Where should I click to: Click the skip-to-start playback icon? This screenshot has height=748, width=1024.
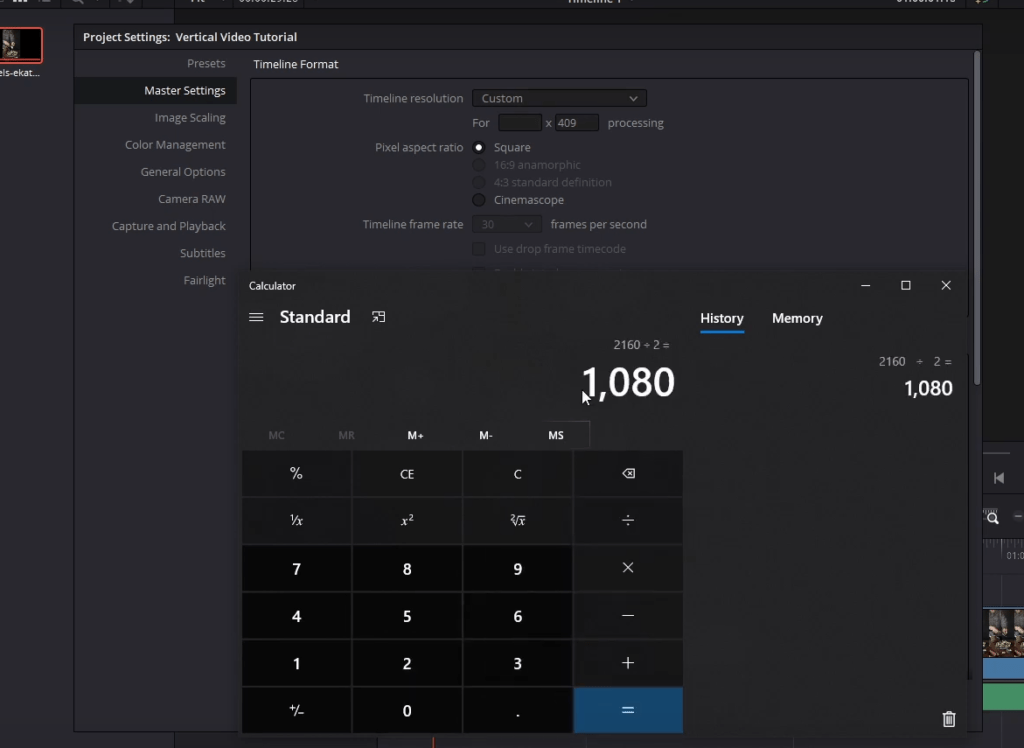click(999, 478)
